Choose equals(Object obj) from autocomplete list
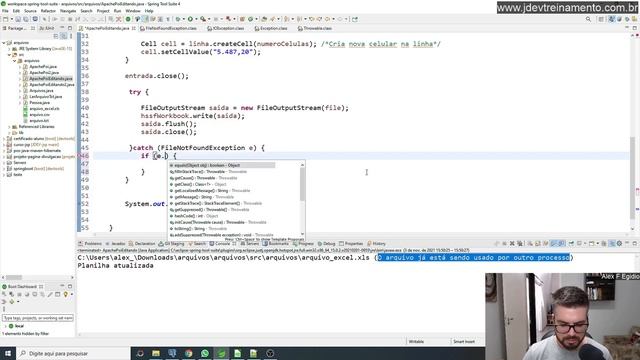640x360 pixels. (x=222, y=165)
